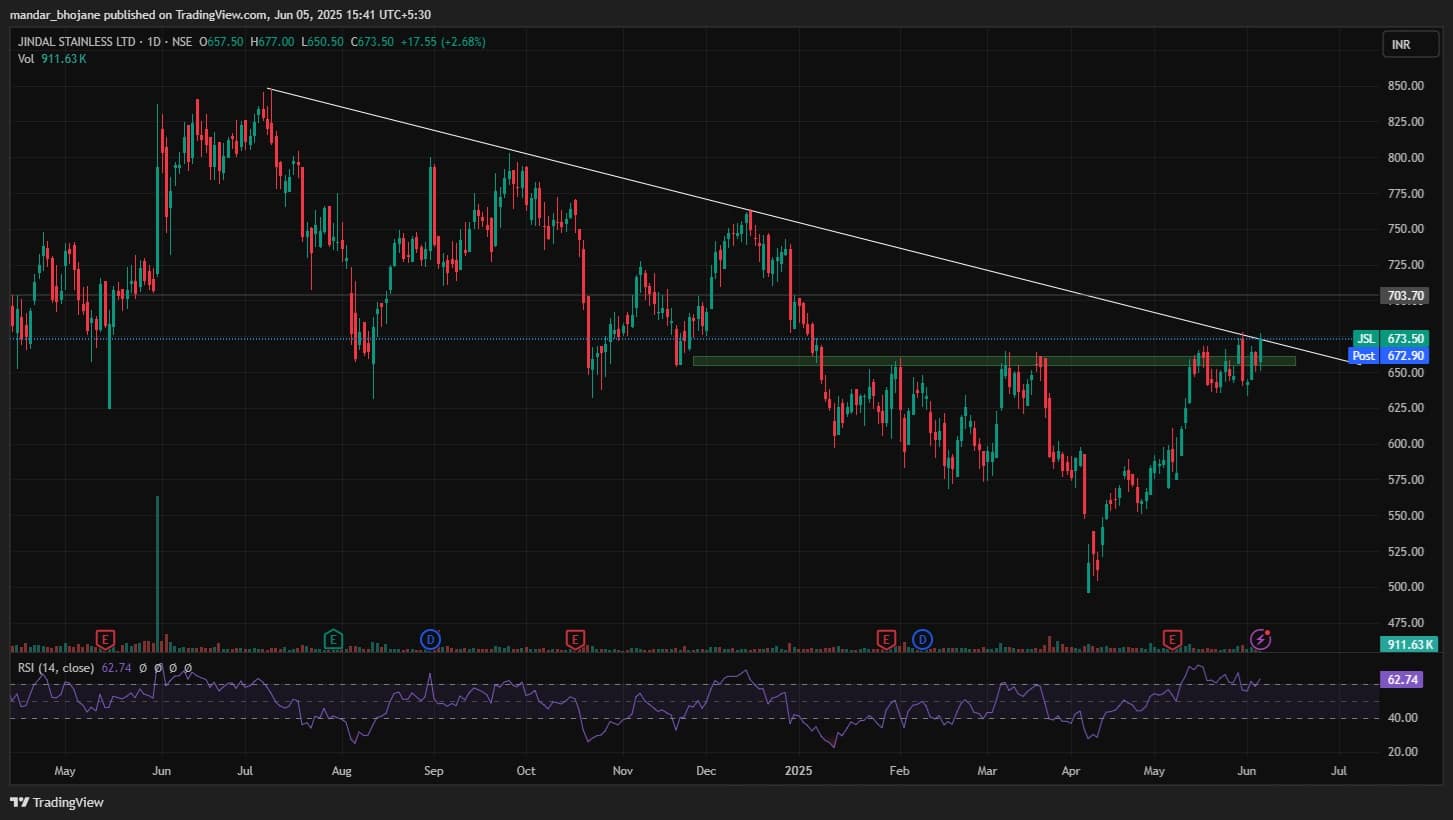1453x820 pixels.
Task: Select the RSI (14, close) indicator legend
Action: pos(56,668)
